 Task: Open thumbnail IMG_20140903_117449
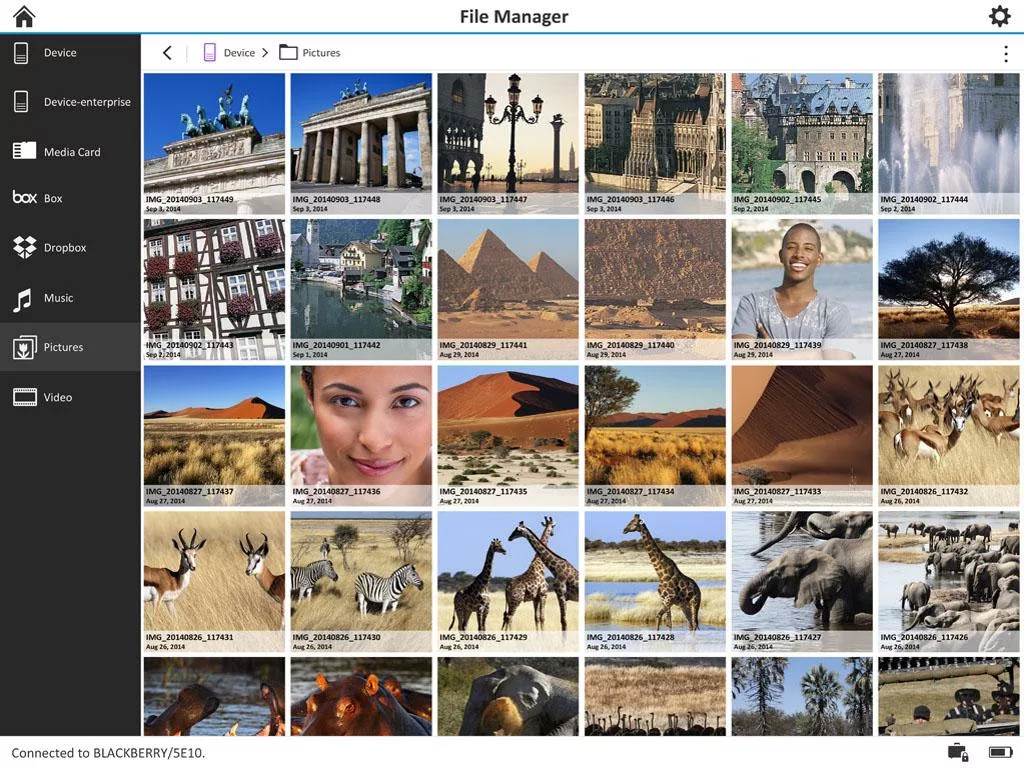[x=214, y=143]
